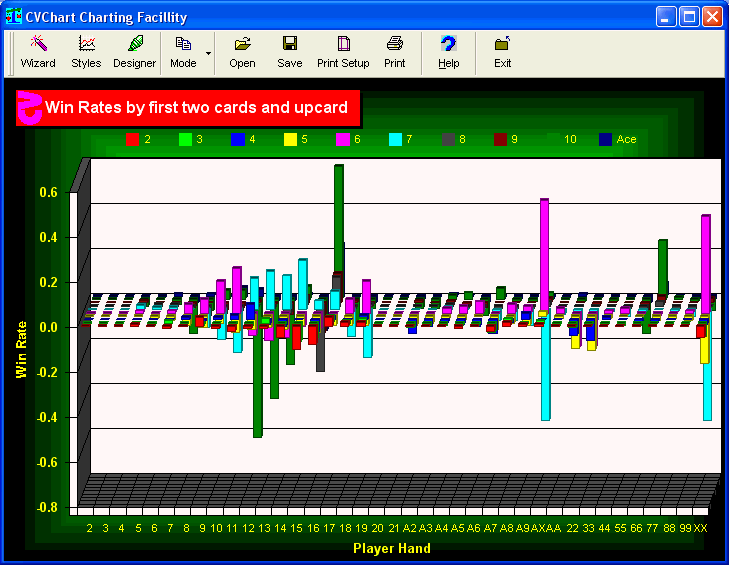The height and width of the screenshot is (565, 729).
Task: Open Help from the toolbar
Action: (x=448, y=52)
